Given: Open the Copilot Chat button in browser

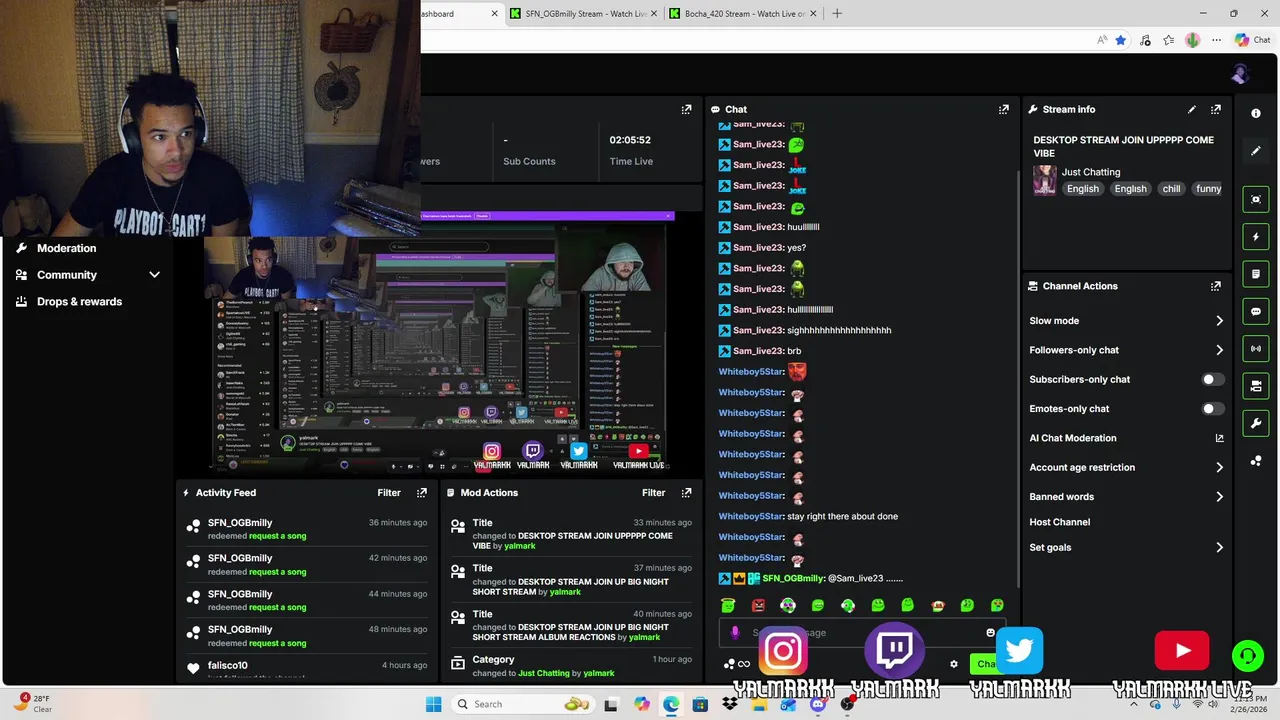Looking at the screenshot, I should [1252, 40].
